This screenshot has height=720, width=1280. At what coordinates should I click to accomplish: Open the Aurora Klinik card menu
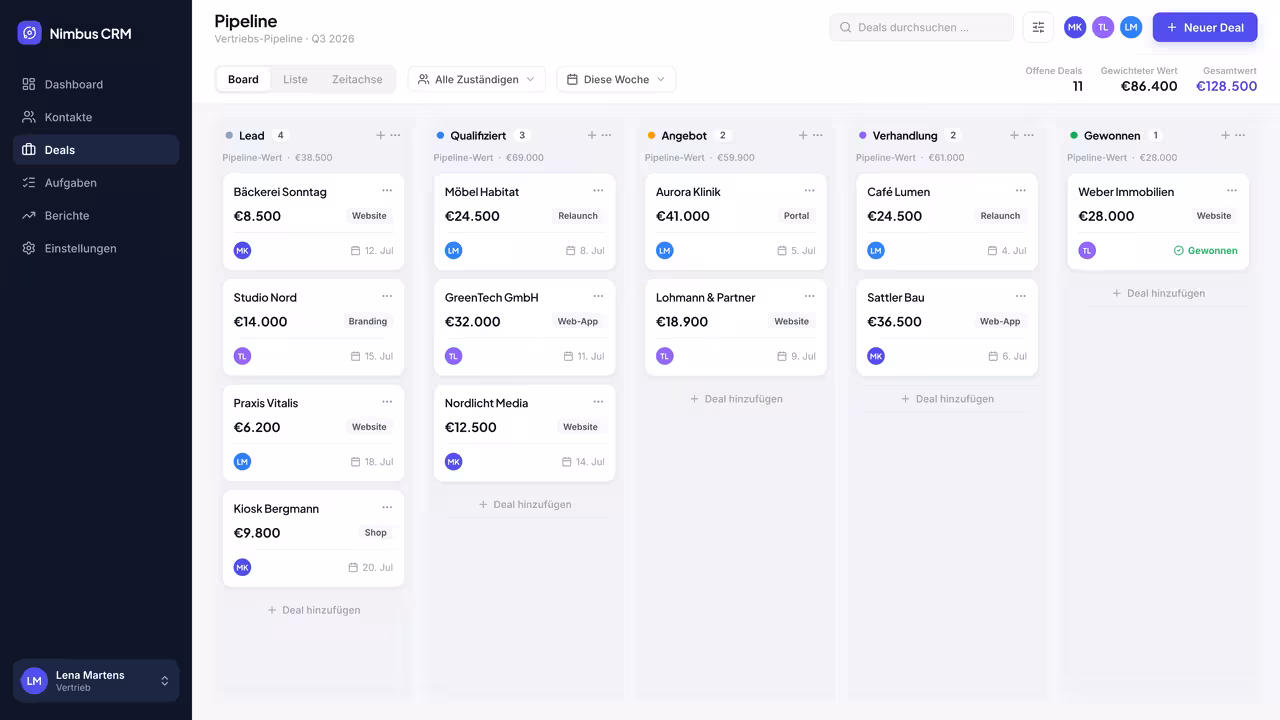[810, 190]
